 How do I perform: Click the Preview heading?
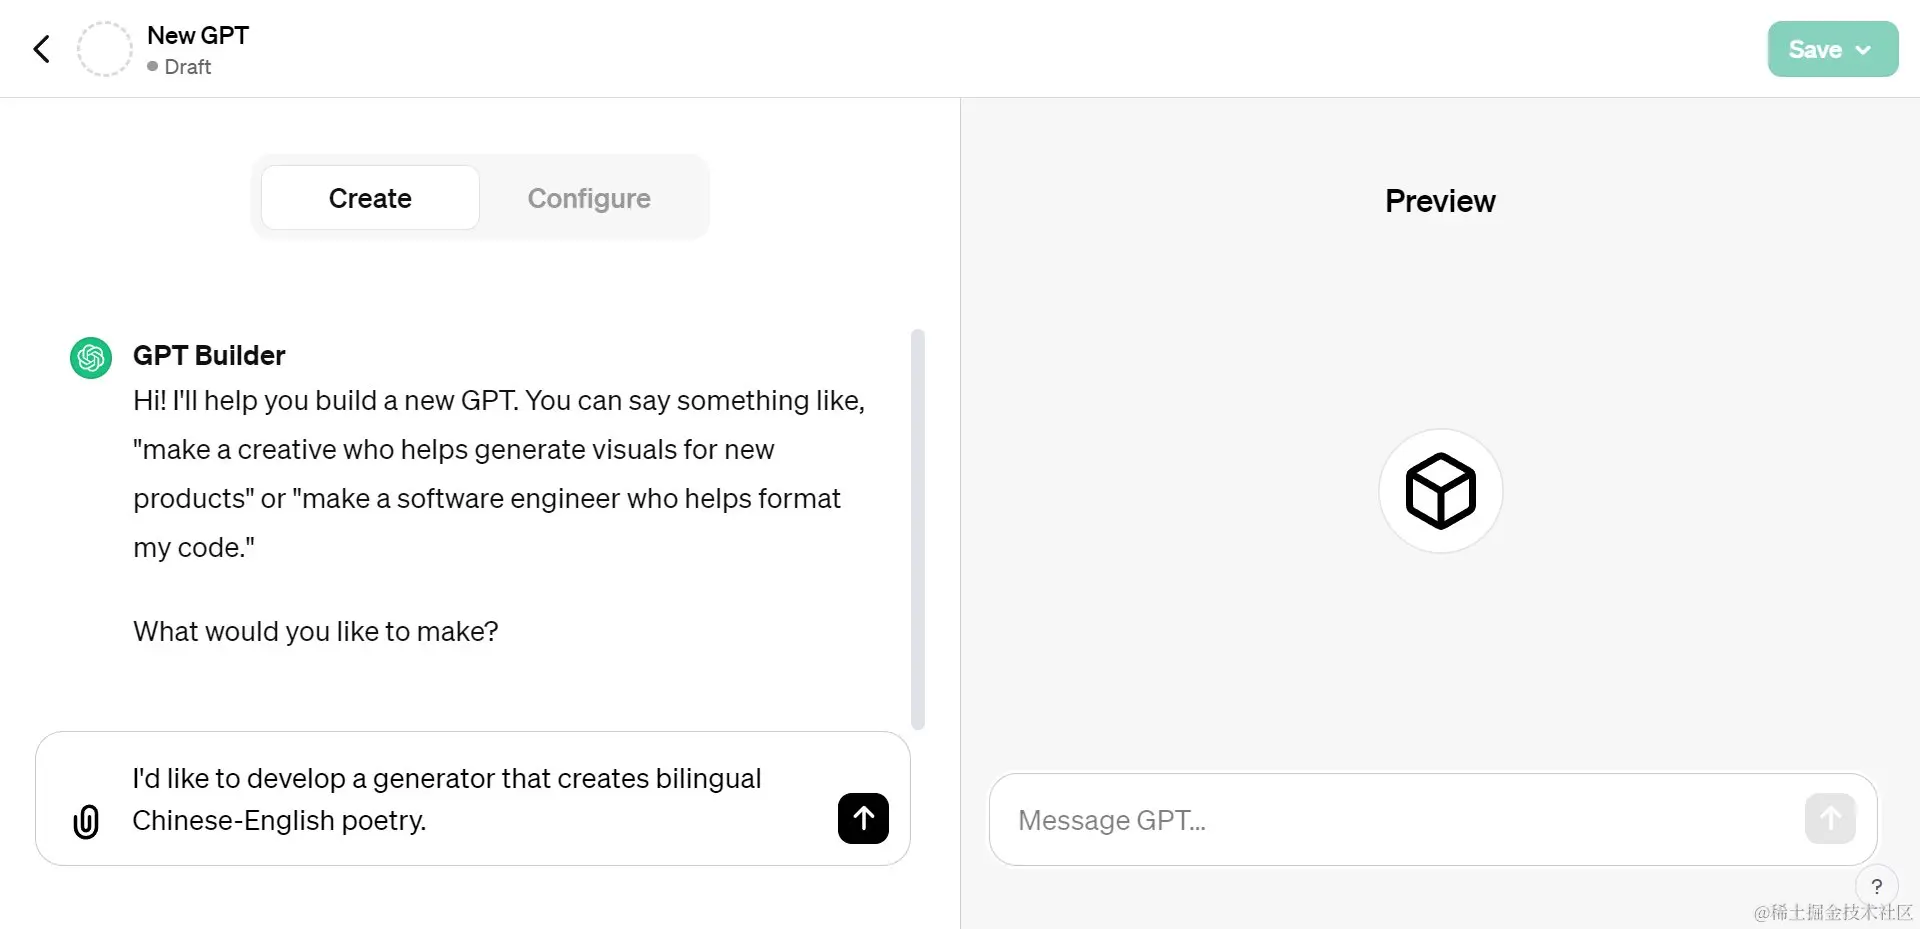pyautogui.click(x=1439, y=200)
